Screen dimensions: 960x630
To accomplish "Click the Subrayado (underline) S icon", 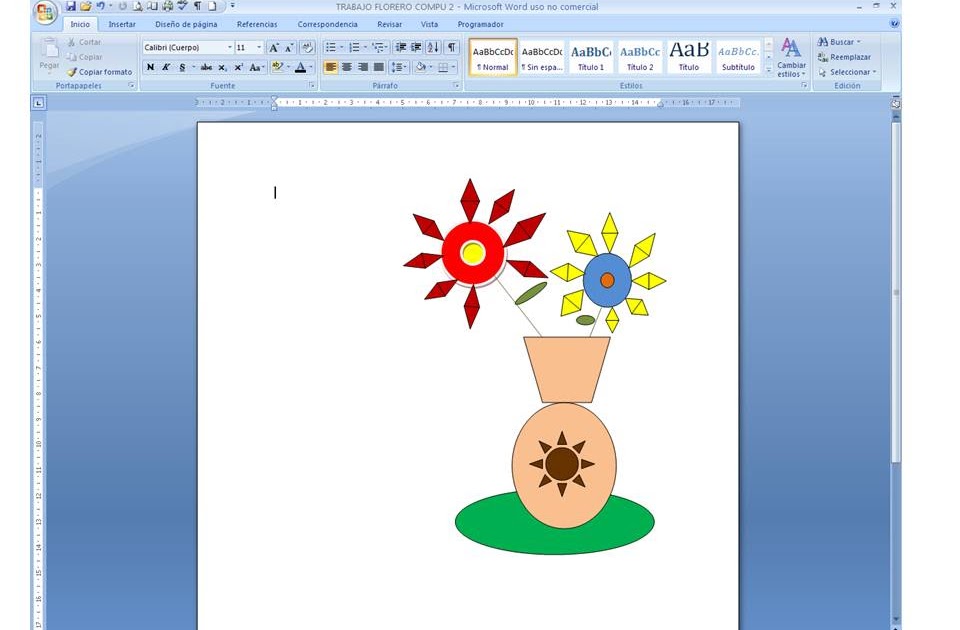I will 181,67.
